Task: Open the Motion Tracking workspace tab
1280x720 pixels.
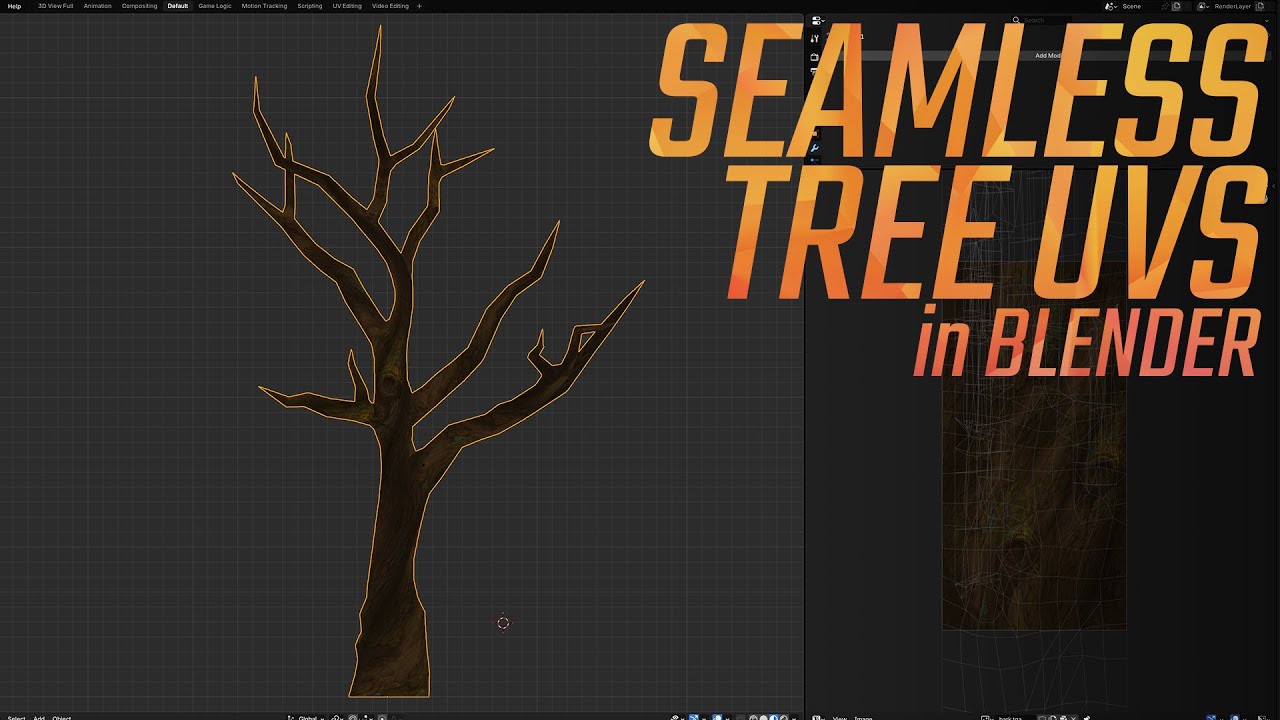Action: 264,6
